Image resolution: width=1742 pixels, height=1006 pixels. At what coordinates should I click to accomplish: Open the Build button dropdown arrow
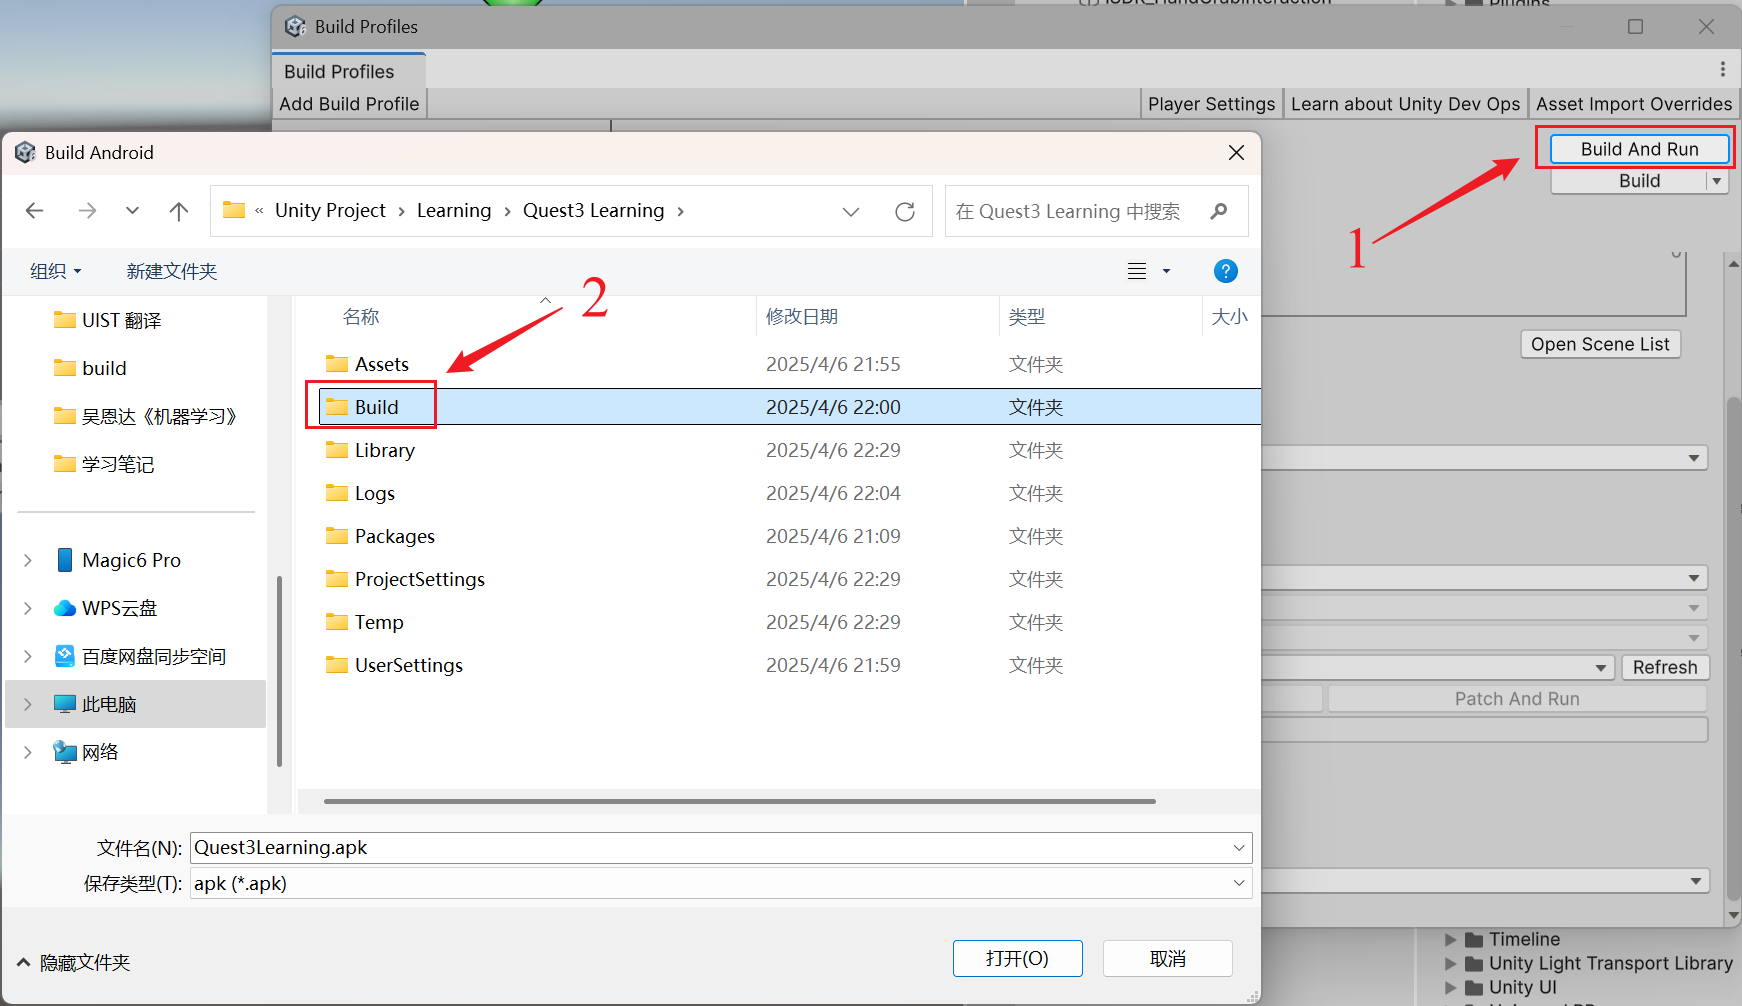point(1718,181)
